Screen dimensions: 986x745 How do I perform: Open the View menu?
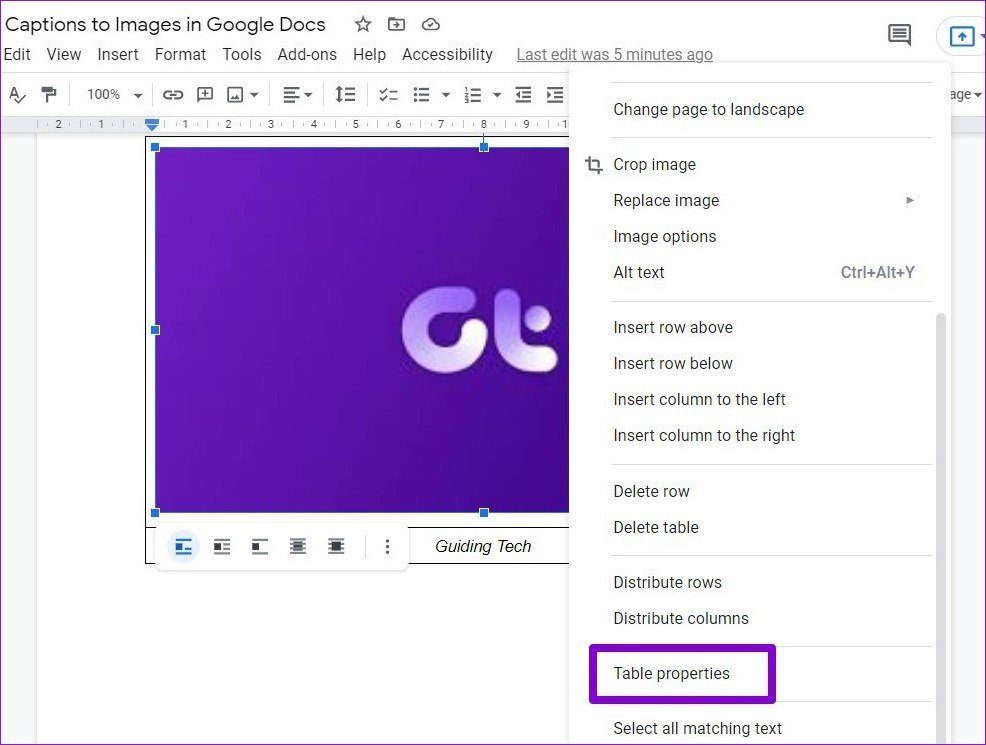pos(64,55)
